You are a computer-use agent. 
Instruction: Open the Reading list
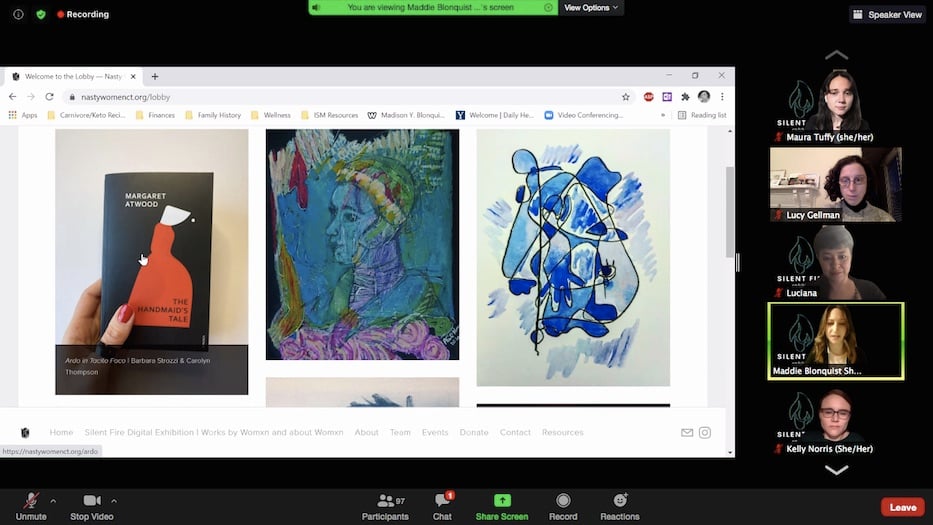click(x=702, y=115)
